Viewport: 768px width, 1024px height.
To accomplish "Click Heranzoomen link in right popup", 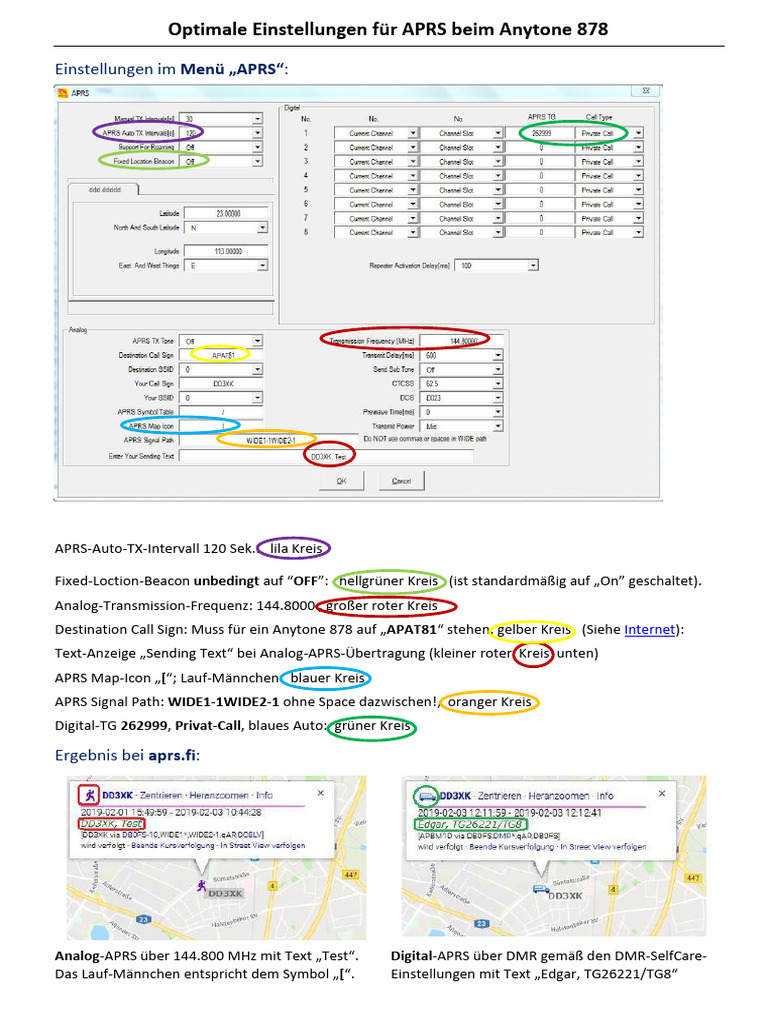I will 558,795.
